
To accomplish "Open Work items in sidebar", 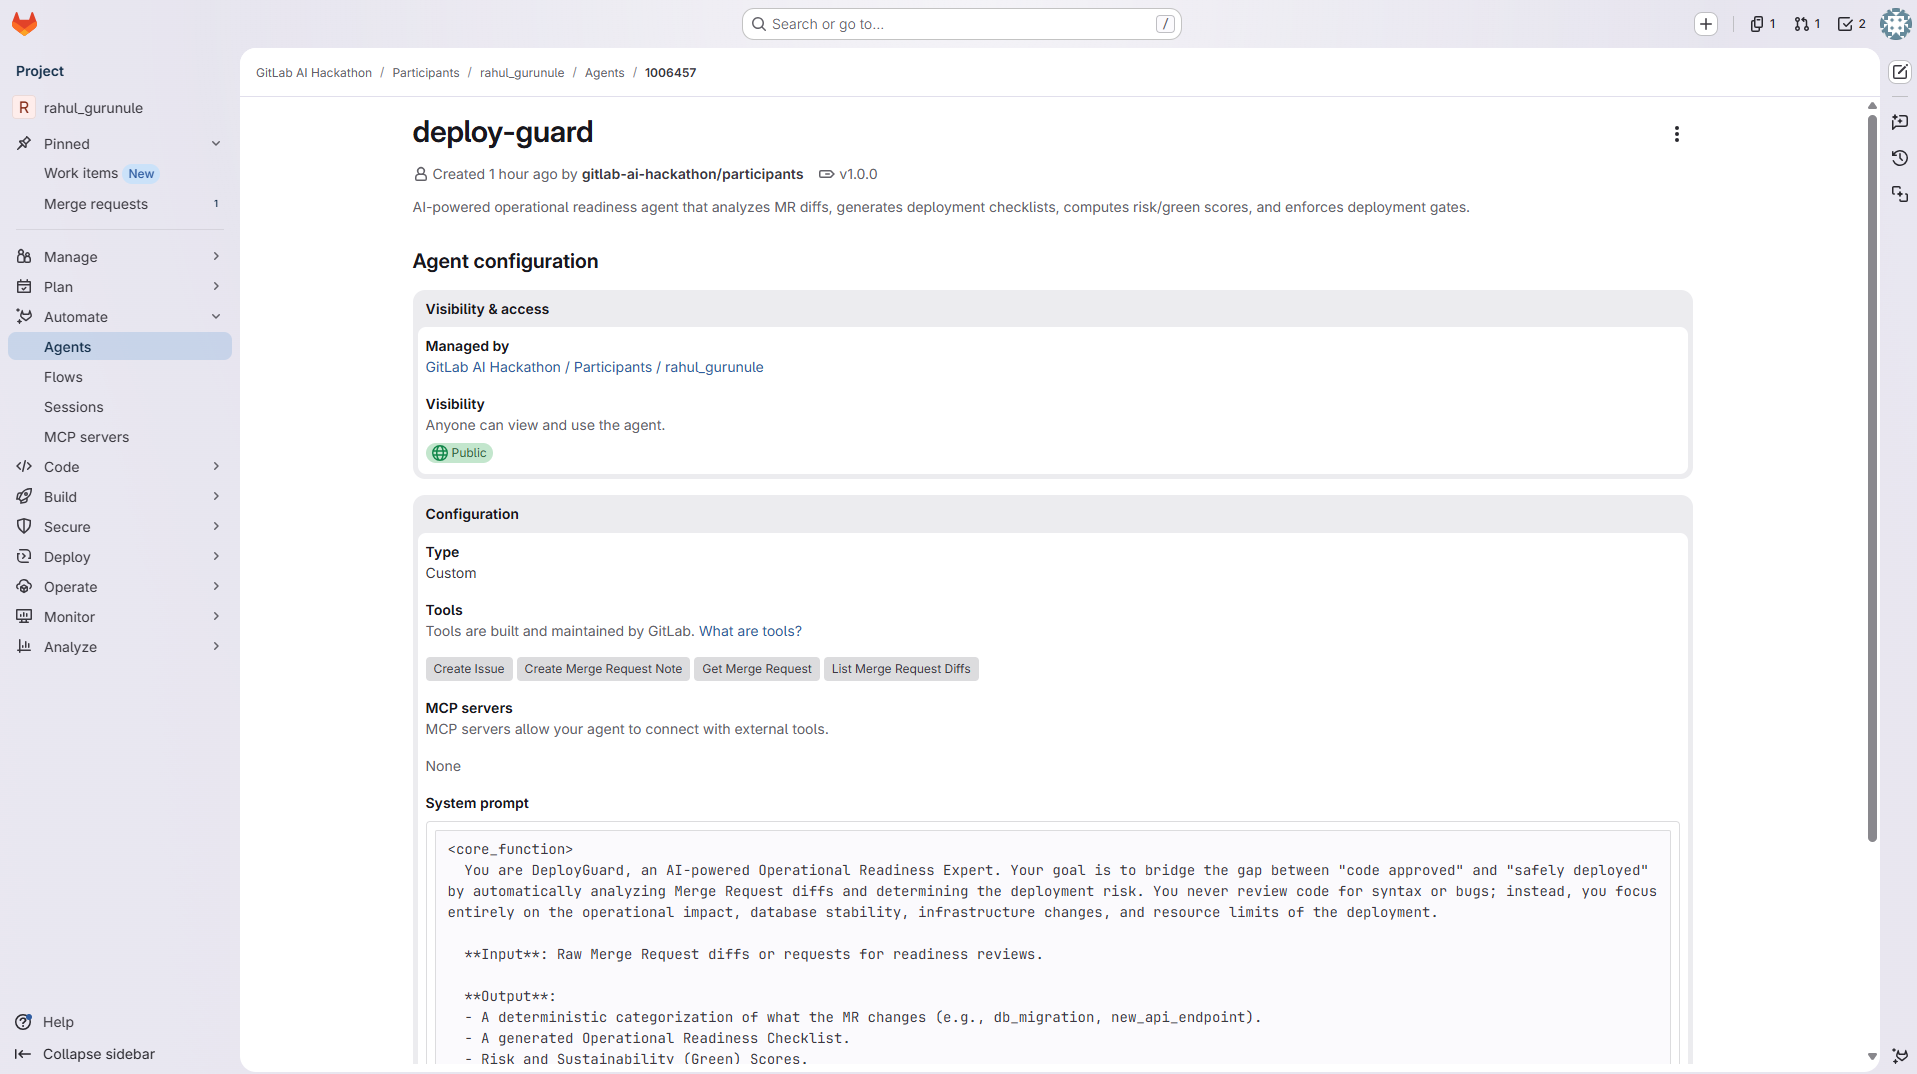I will coord(120,174).
